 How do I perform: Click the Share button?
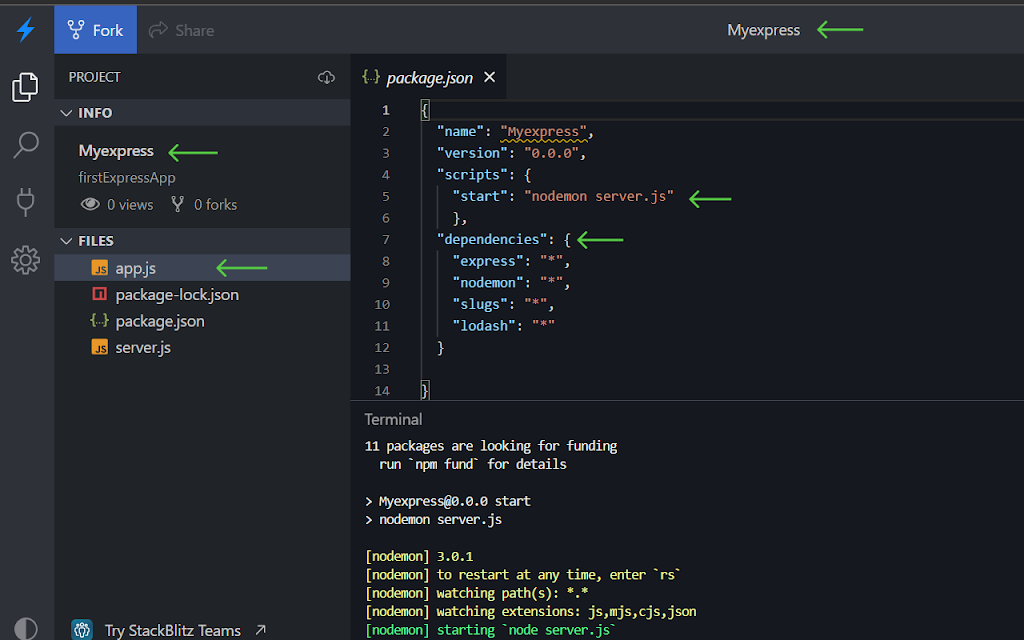click(182, 30)
